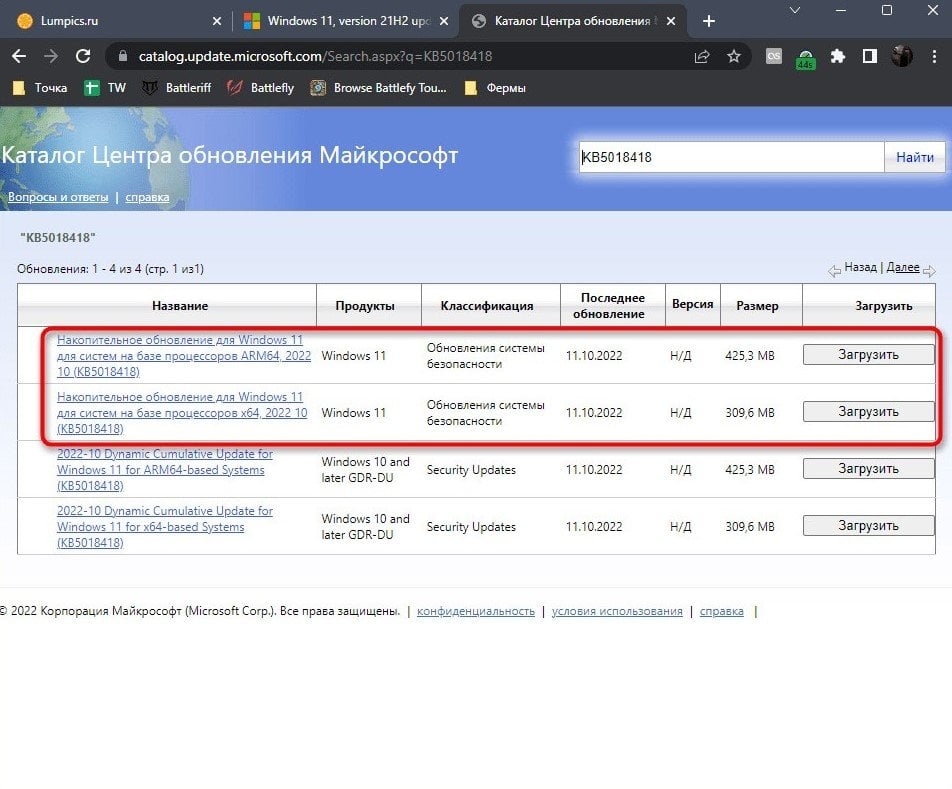Image resolution: width=952 pixels, height=789 pixels.
Task: Click the Назад pagination text
Action: (860, 267)
